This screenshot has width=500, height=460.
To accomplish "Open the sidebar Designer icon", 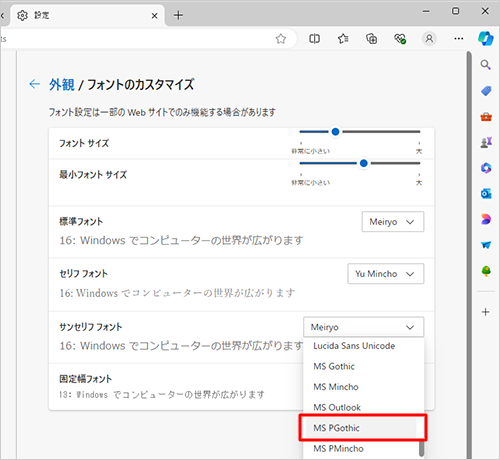I will point(486,219).
